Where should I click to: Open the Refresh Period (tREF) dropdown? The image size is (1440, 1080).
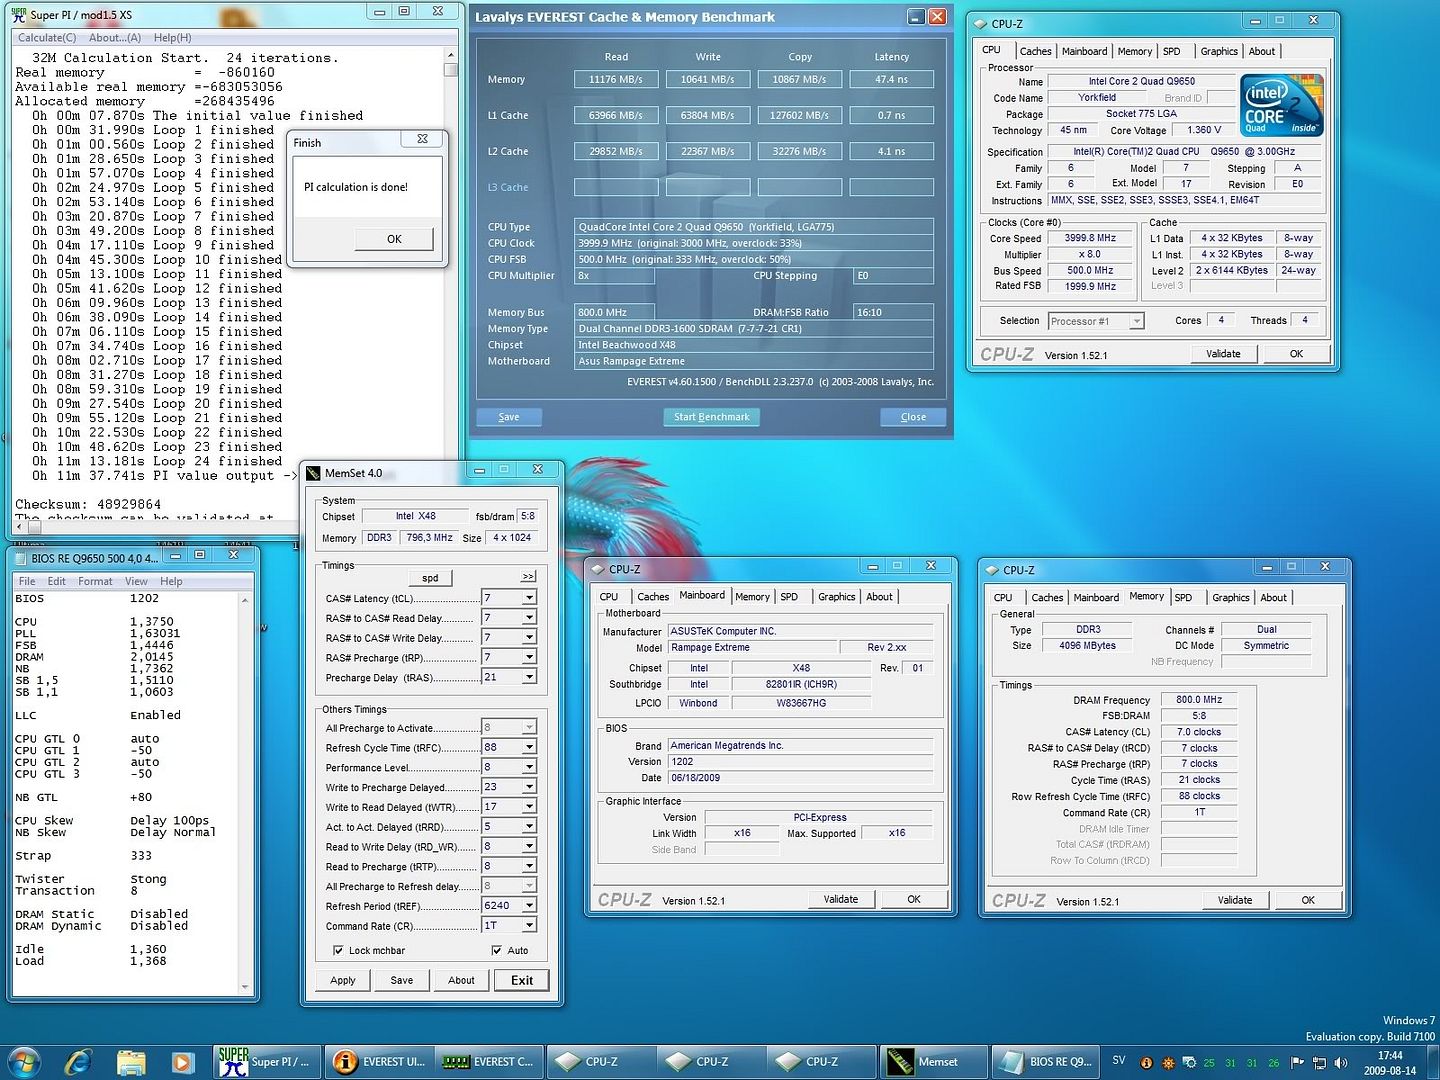click(529, 906)
